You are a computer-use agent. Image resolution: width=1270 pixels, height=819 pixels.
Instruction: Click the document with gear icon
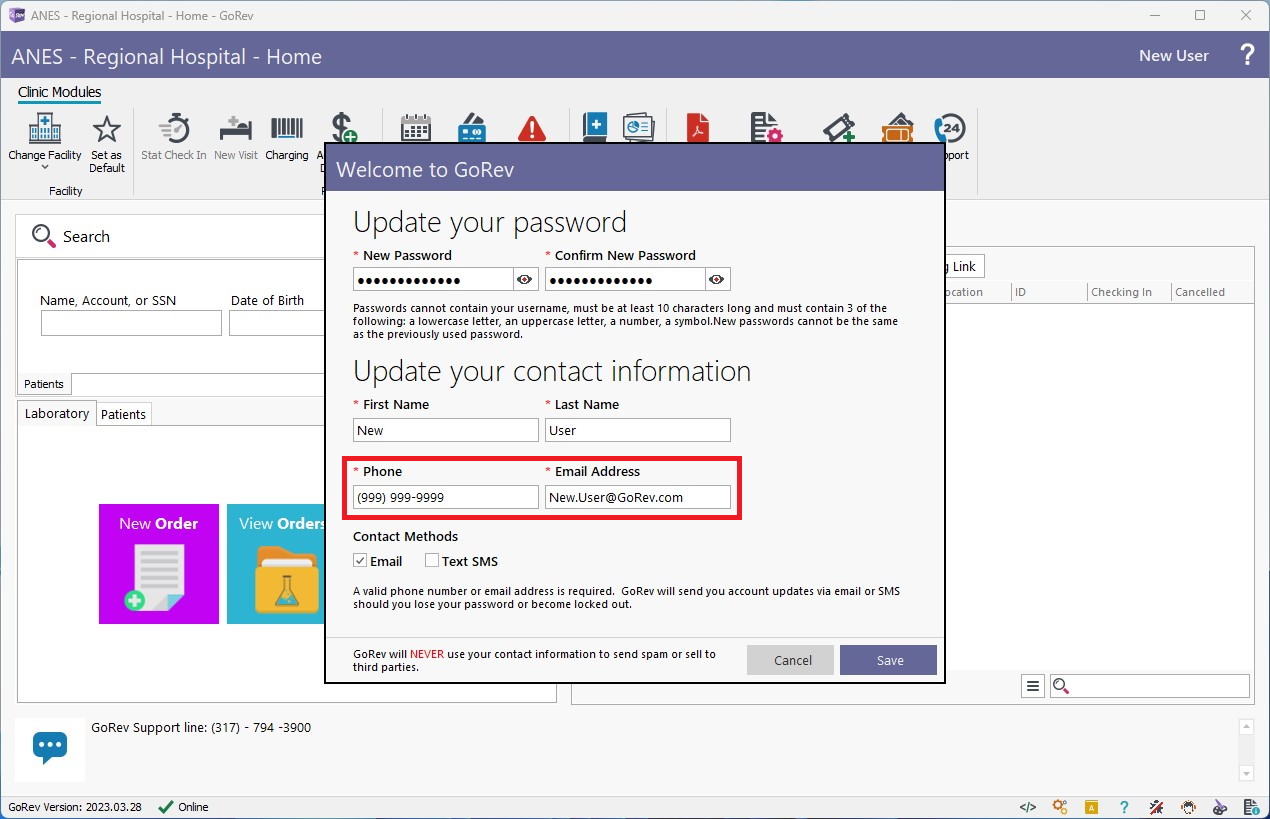coord(766,129)
